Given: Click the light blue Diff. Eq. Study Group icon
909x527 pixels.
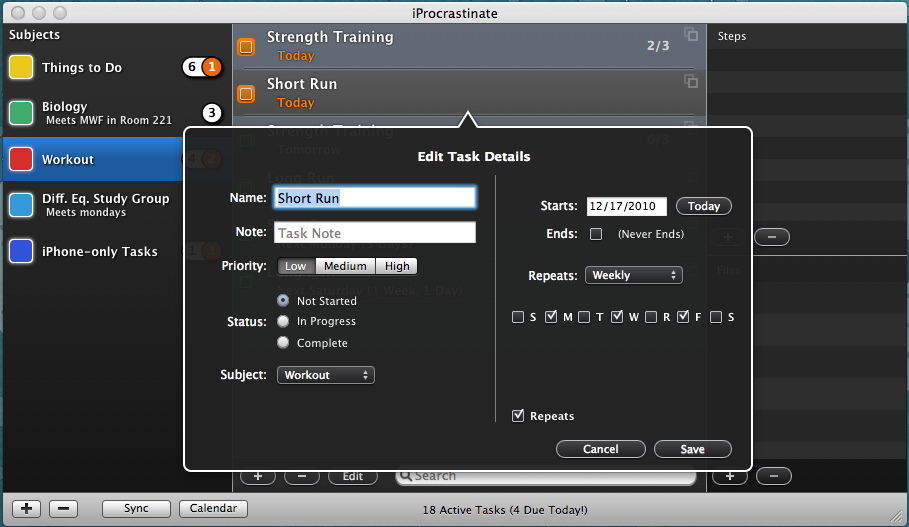Looking at the screenshot, I should [x=21, y=205].
